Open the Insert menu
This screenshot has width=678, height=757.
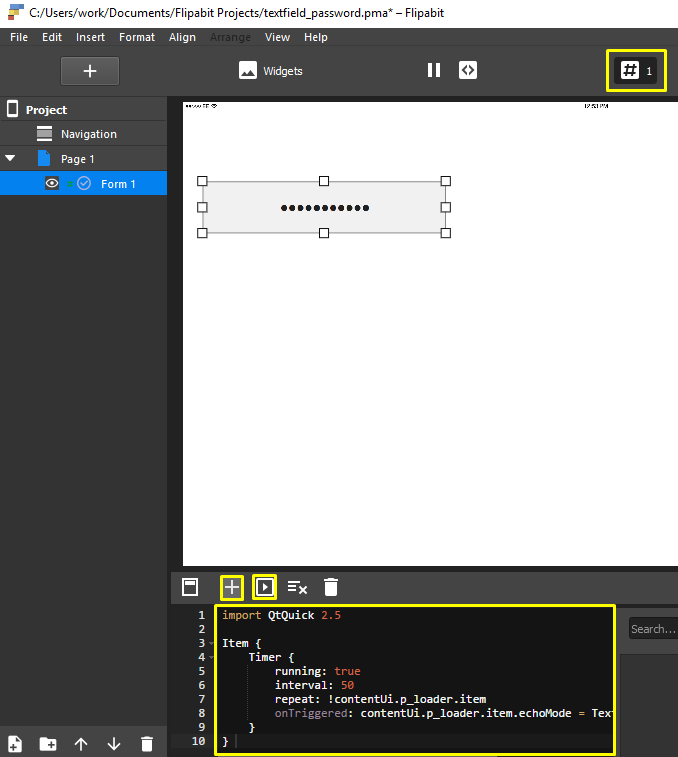[90, 37]
